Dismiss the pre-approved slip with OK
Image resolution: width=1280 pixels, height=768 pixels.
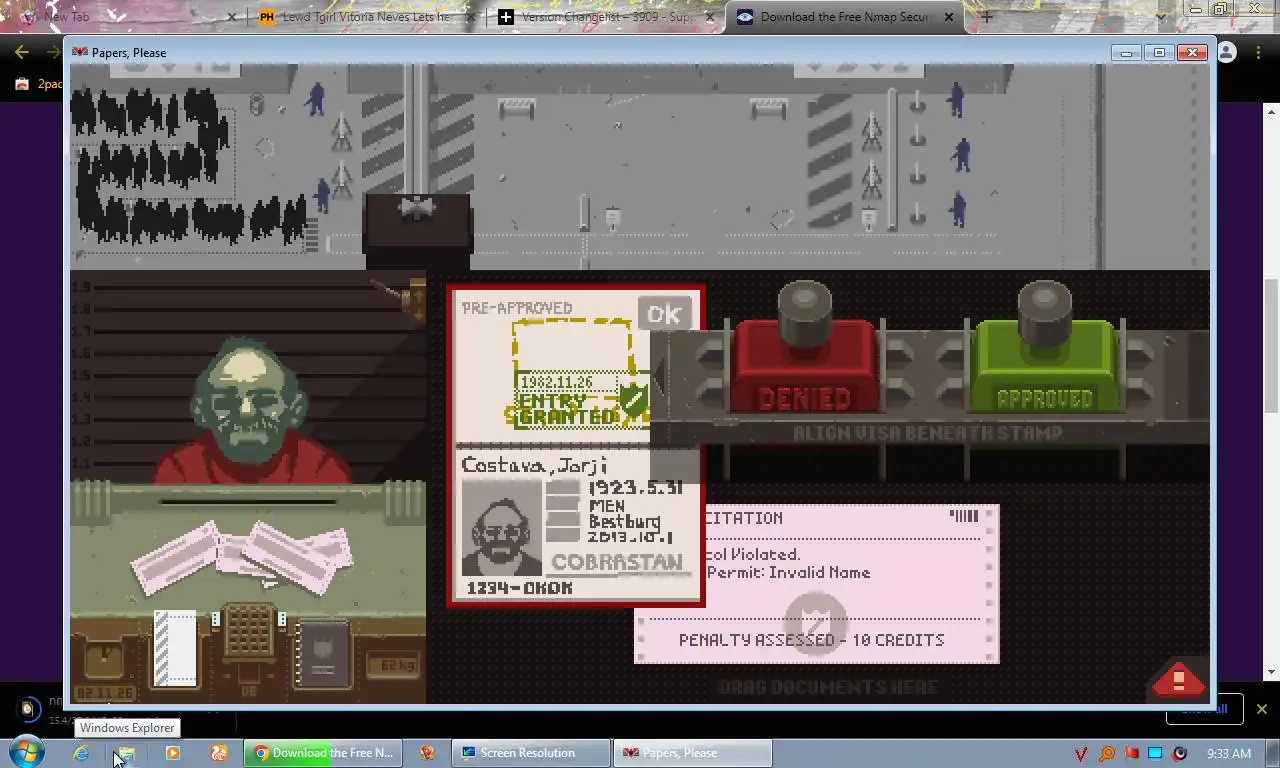[x=664, y=314]
